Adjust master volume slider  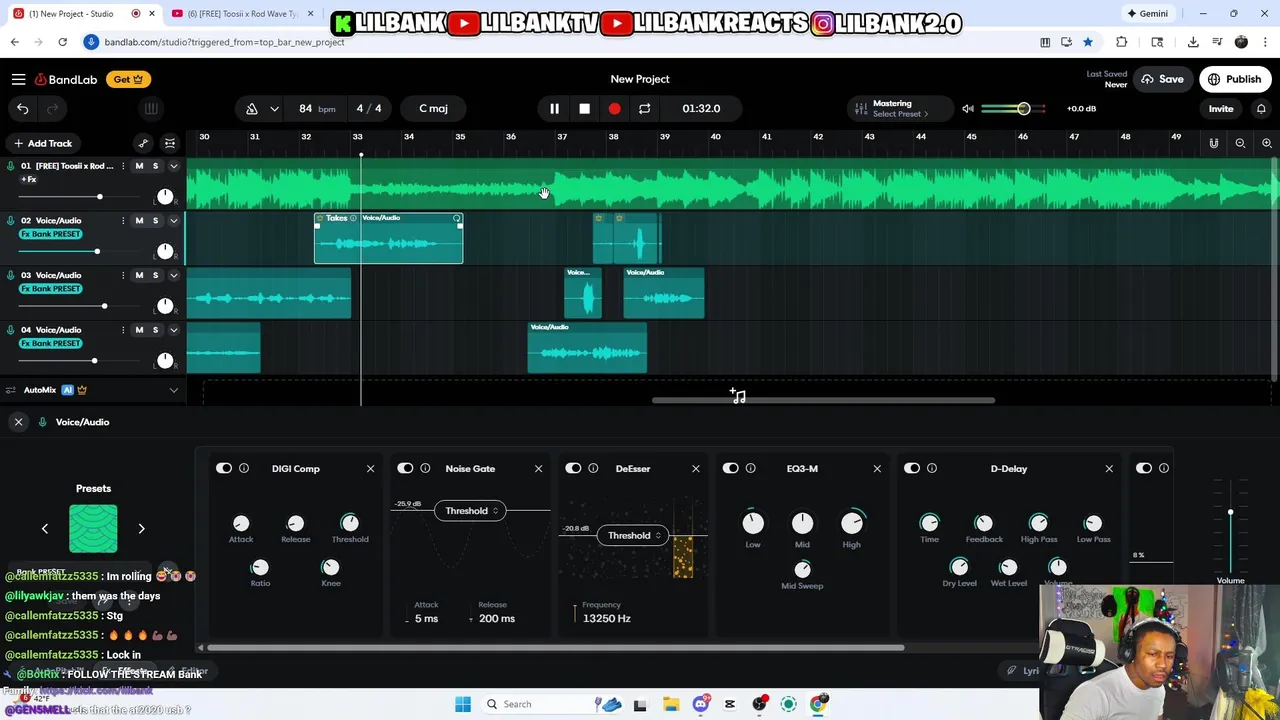coord(1023,108)
